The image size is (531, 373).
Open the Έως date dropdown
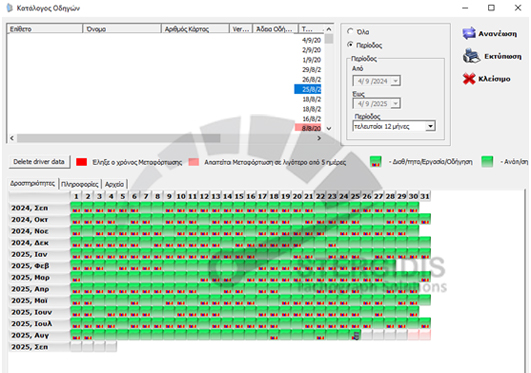point(395,104)
